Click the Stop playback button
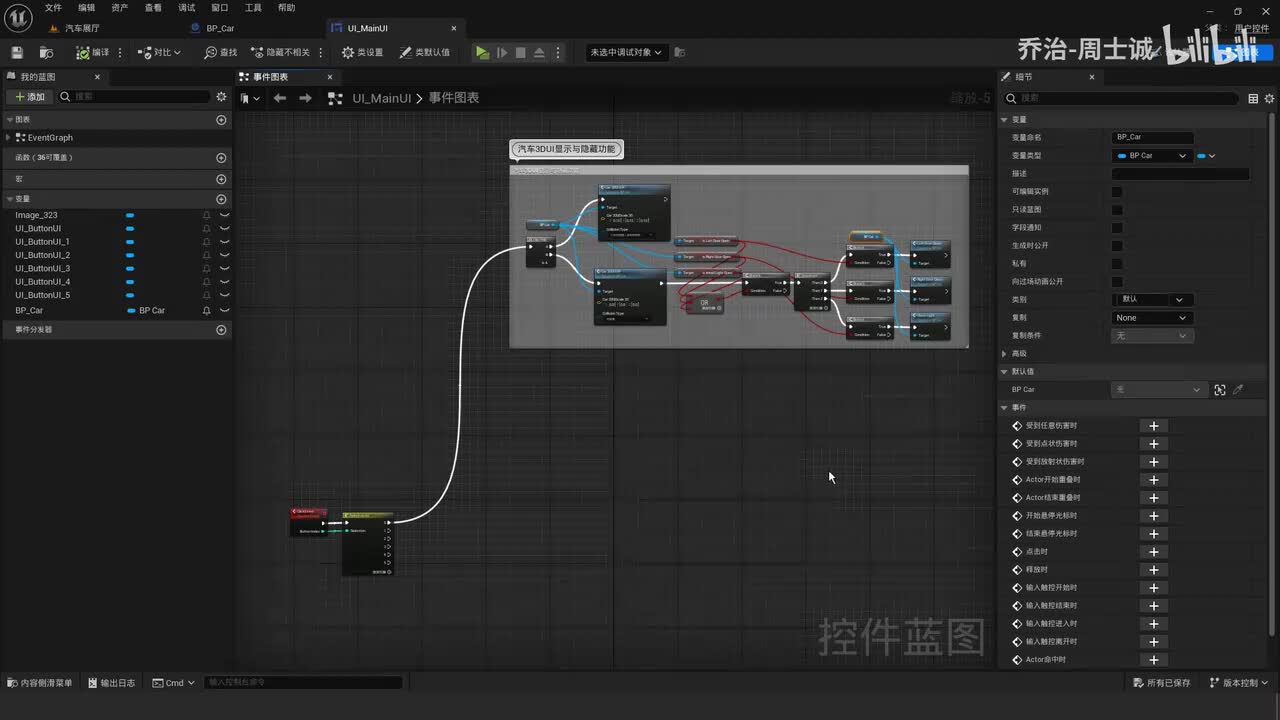The image size is (1280, 720). click(520, 52)
